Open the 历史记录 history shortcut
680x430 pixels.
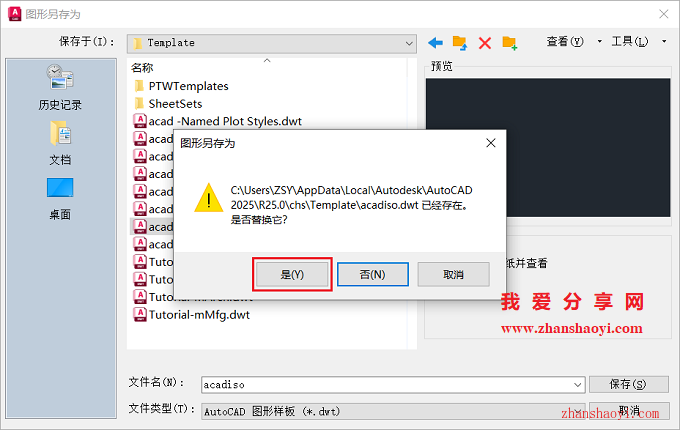[x=60, y=87]
